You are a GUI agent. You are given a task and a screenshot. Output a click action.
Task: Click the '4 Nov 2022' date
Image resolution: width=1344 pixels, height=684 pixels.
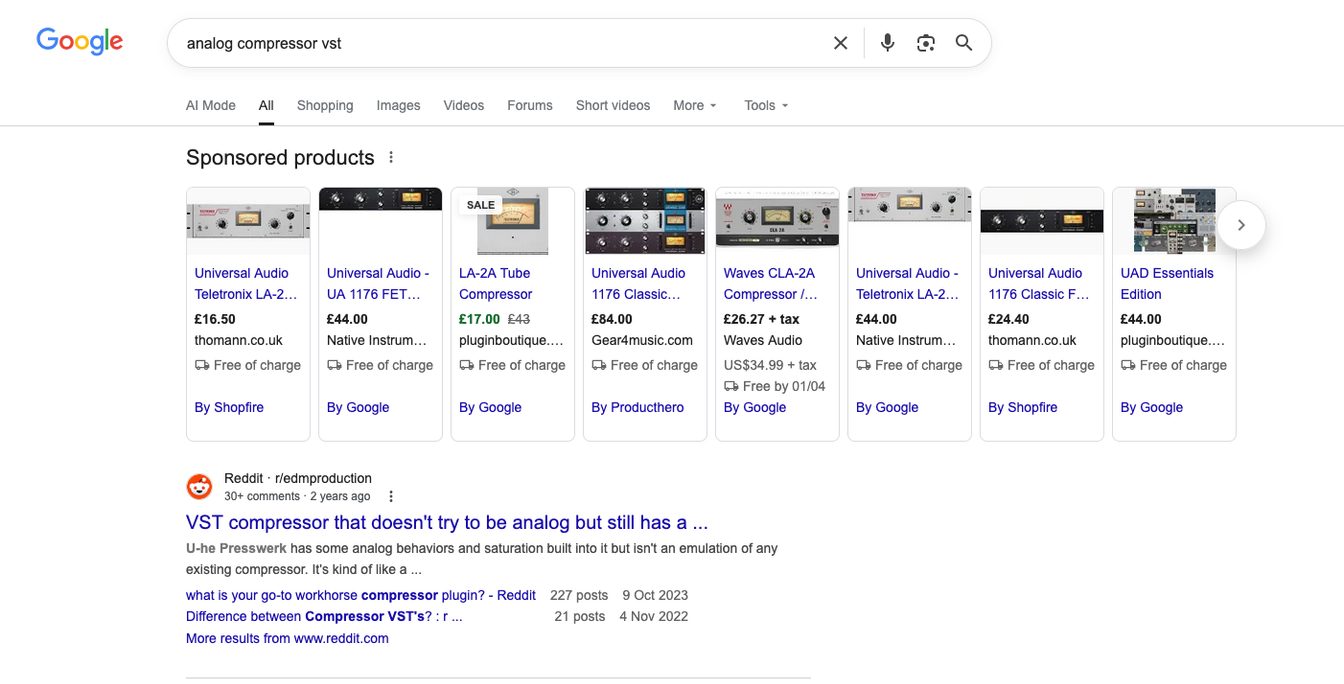654,616
